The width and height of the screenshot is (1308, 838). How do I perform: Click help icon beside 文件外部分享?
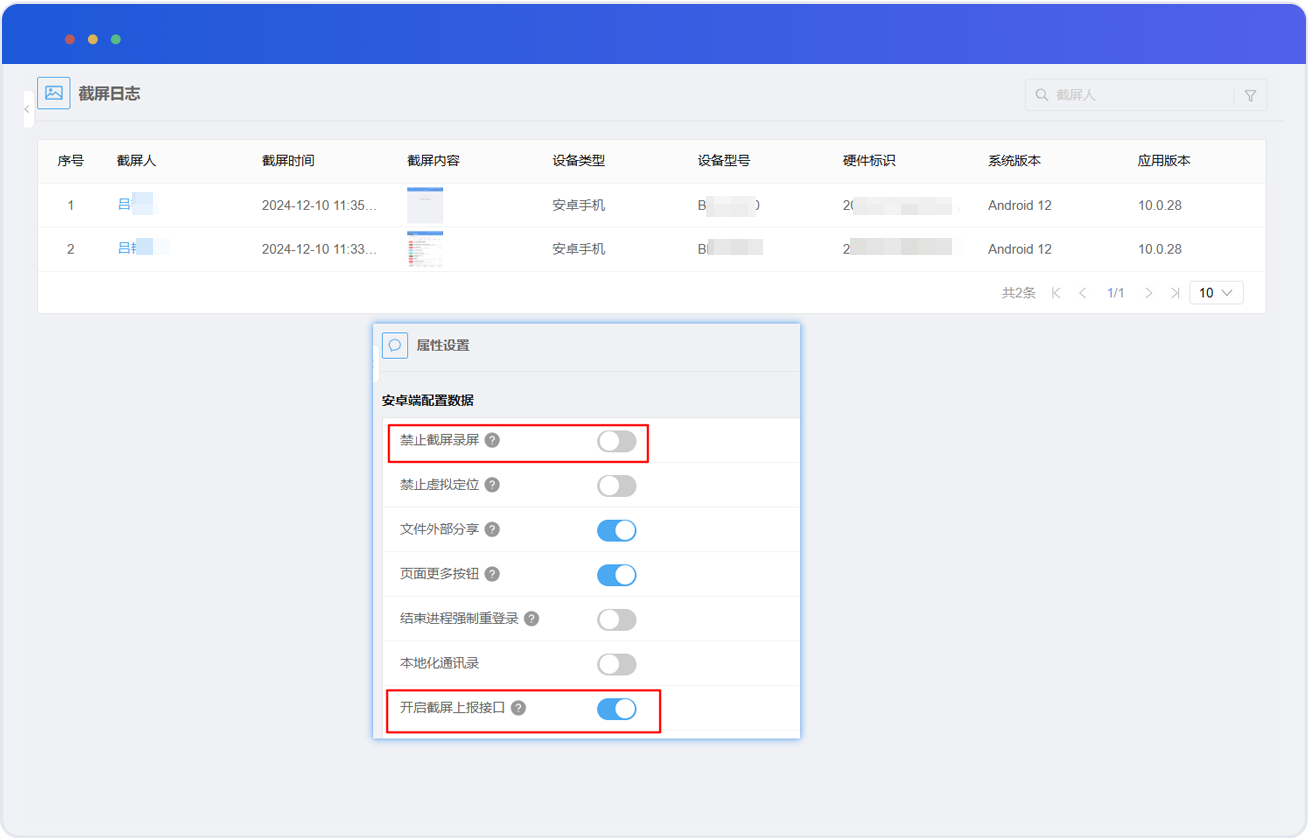492,529
